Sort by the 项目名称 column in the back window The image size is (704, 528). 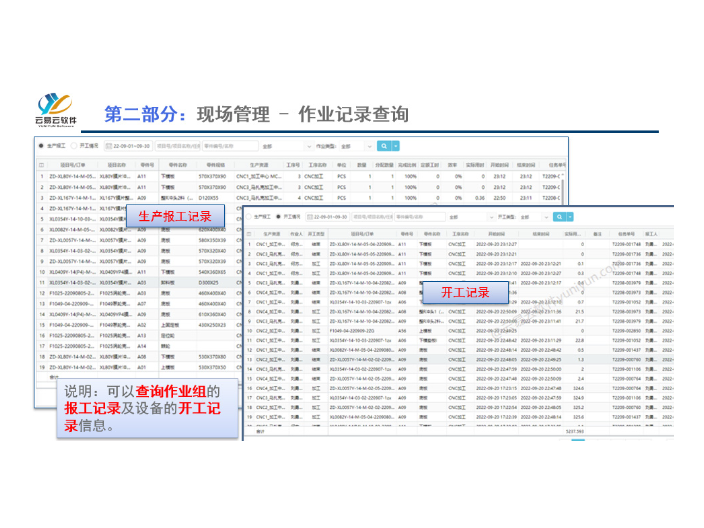click(117, 165)
